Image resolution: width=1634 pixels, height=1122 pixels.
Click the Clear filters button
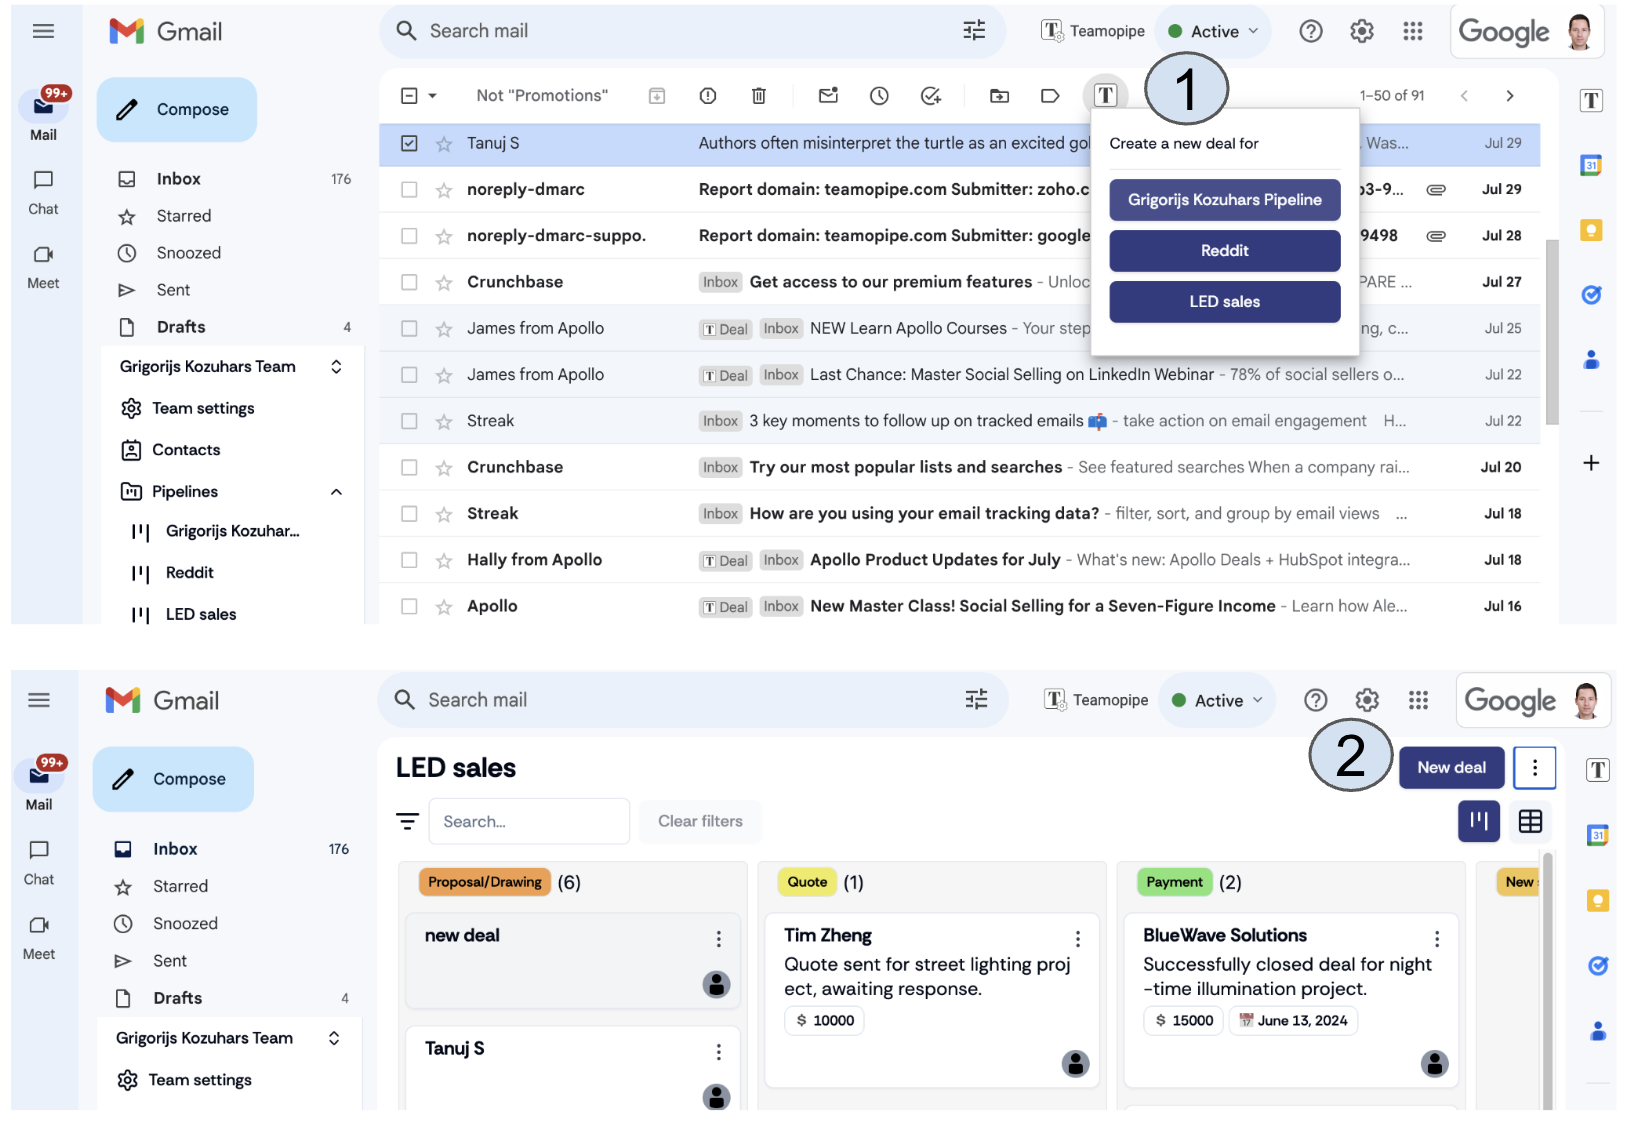click(700, 822)
